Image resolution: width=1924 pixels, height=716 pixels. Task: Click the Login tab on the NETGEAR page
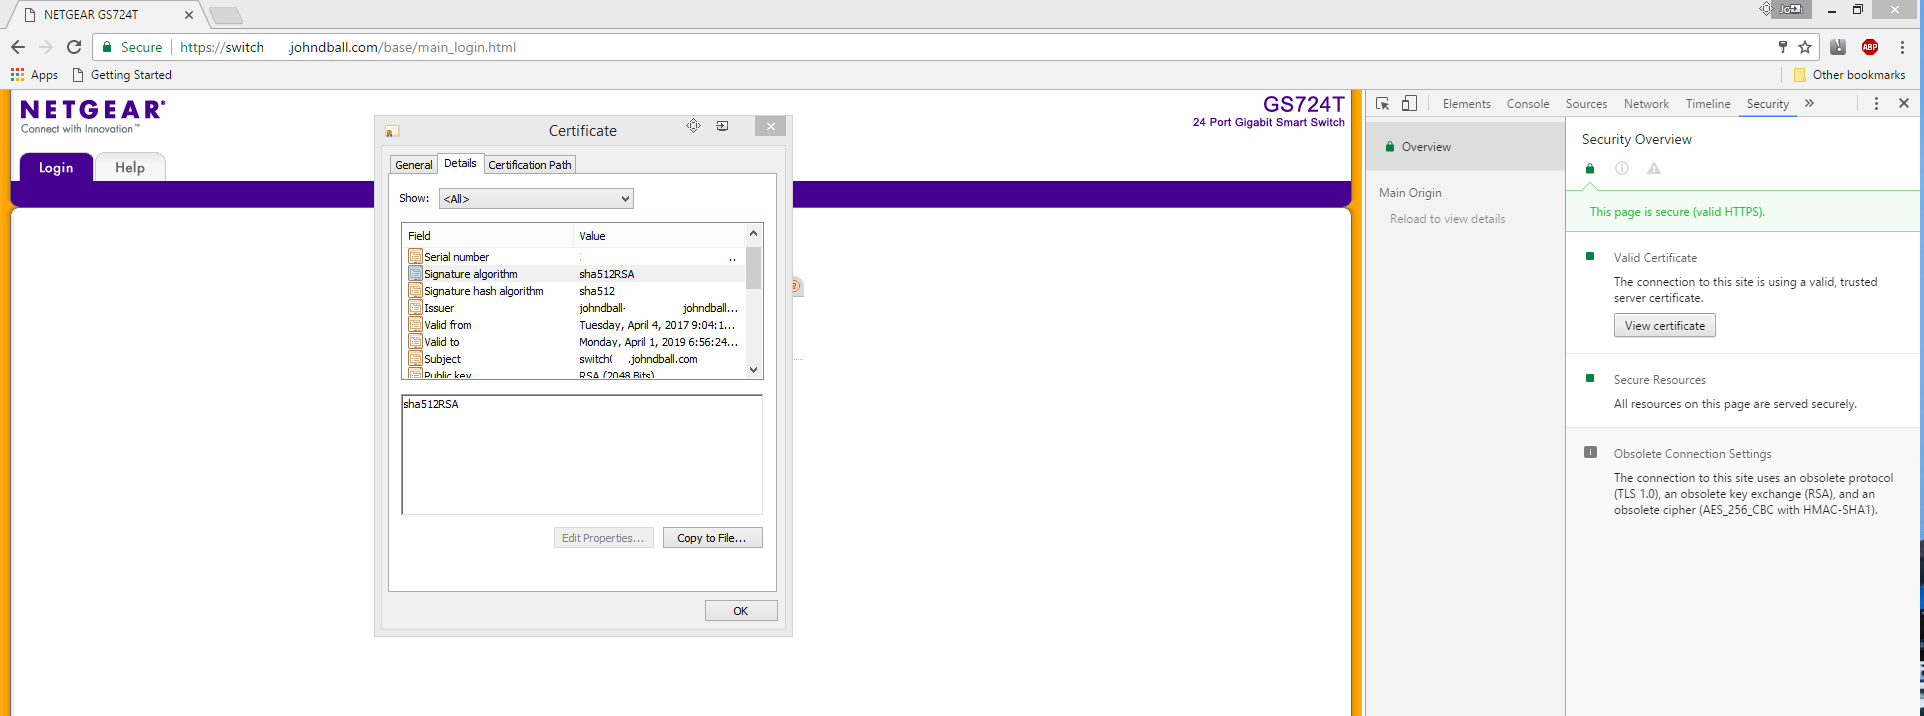pyautogui.click(x=56, y=168)
